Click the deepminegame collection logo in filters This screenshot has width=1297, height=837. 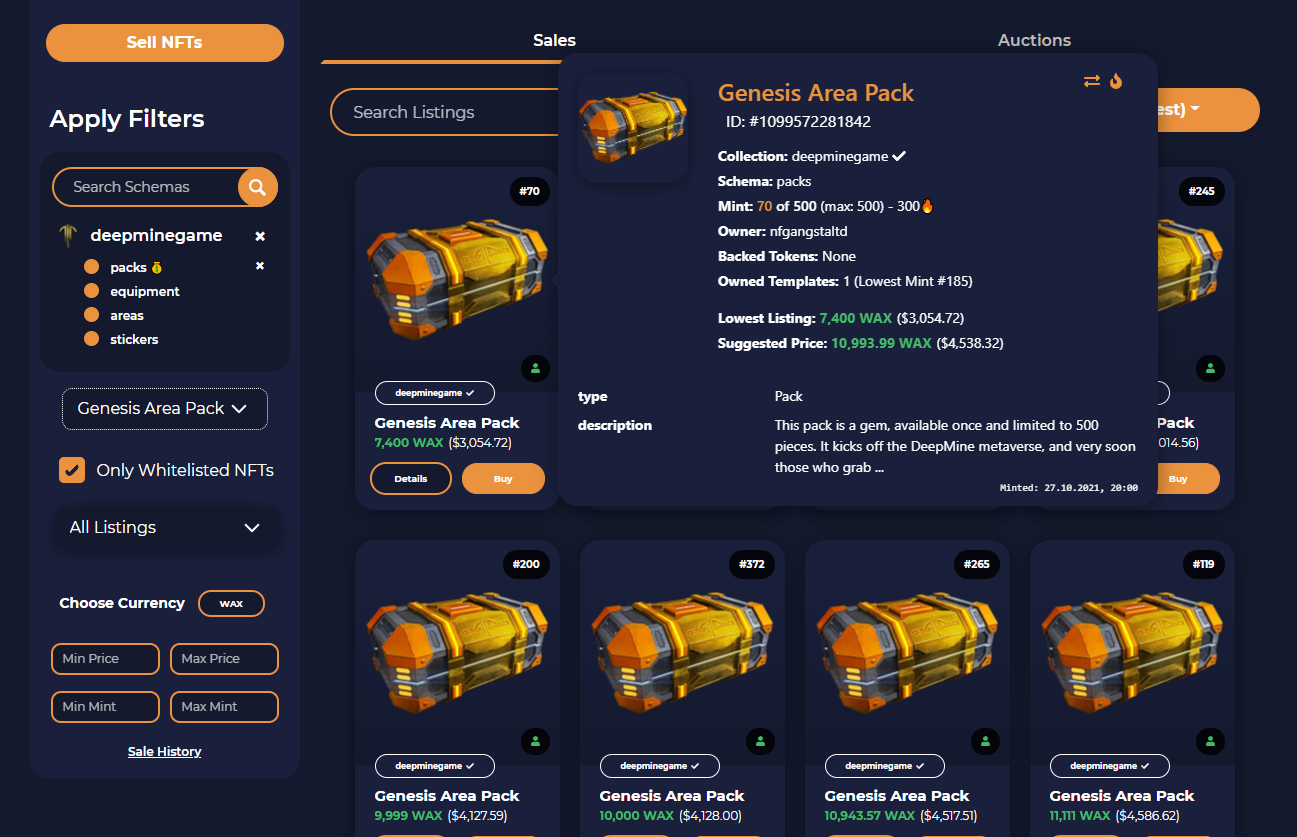coord(68,236)
